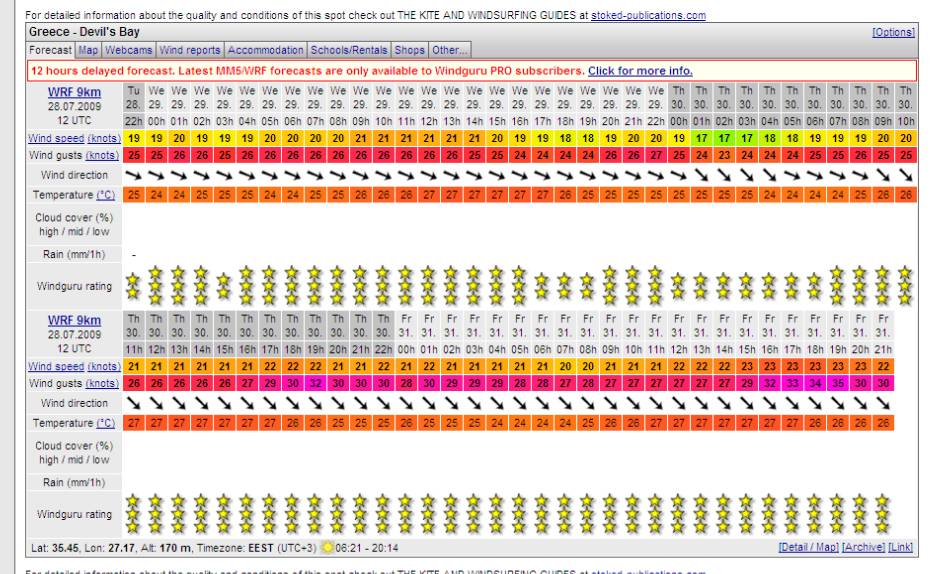The height and width of the screenshot is (574, 939).
Task: Open the Options link at top right
Action: coord(893,32)
